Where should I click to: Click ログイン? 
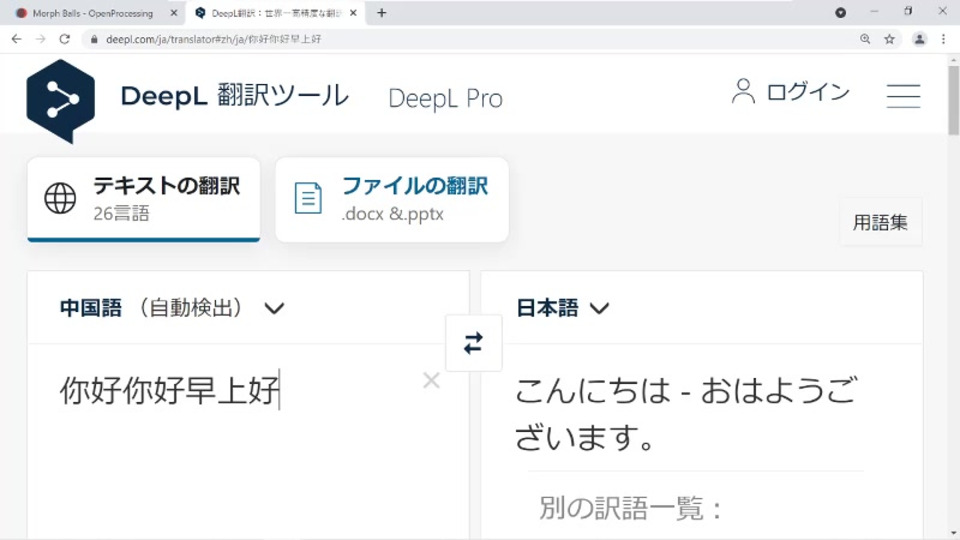point(808,92)
